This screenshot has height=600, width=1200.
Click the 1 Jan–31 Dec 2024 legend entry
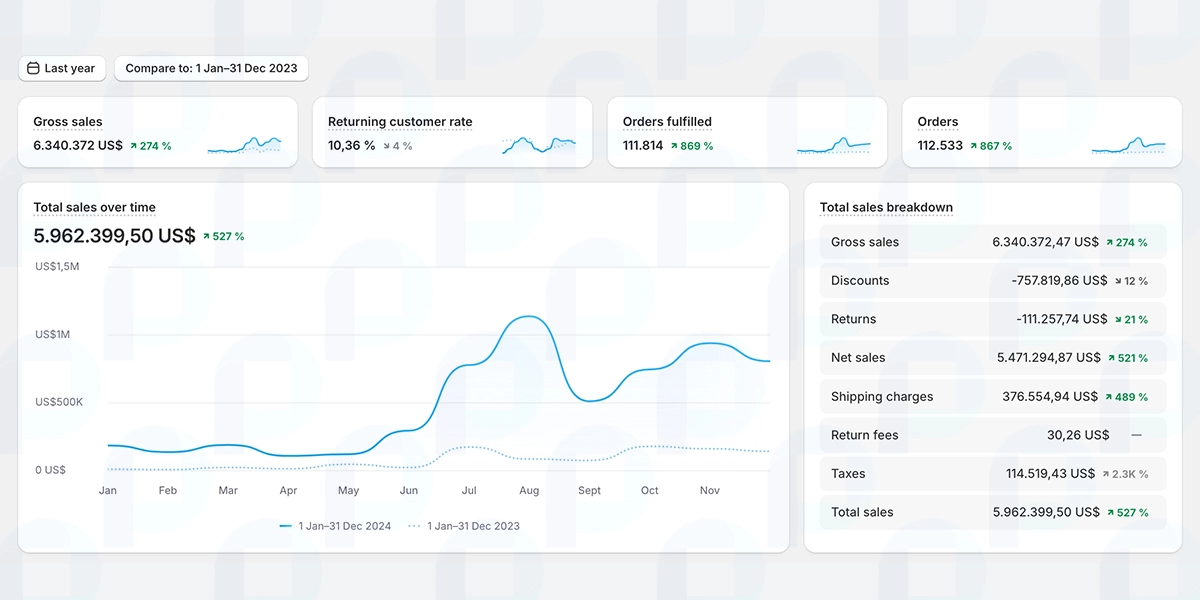point(336,526)
